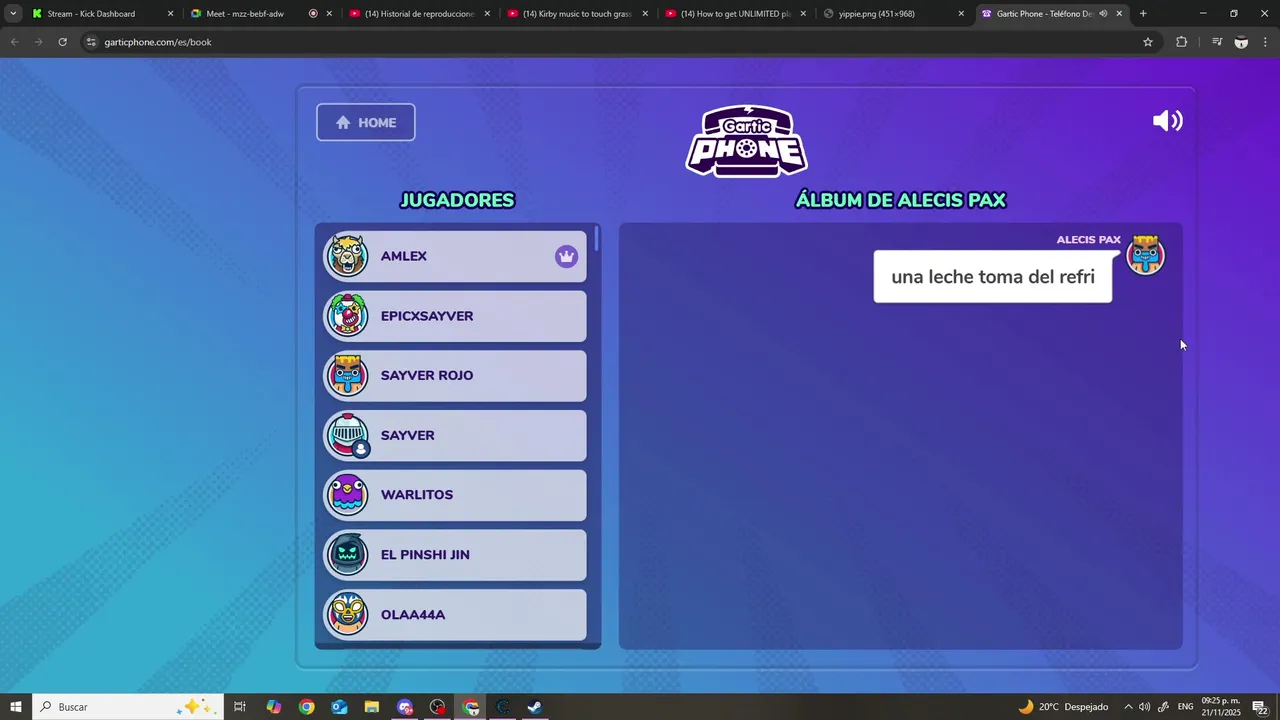Viewport: 1280px width, 720px height.
Task: Click the browser address bar URL
Action: click(158, 42)
